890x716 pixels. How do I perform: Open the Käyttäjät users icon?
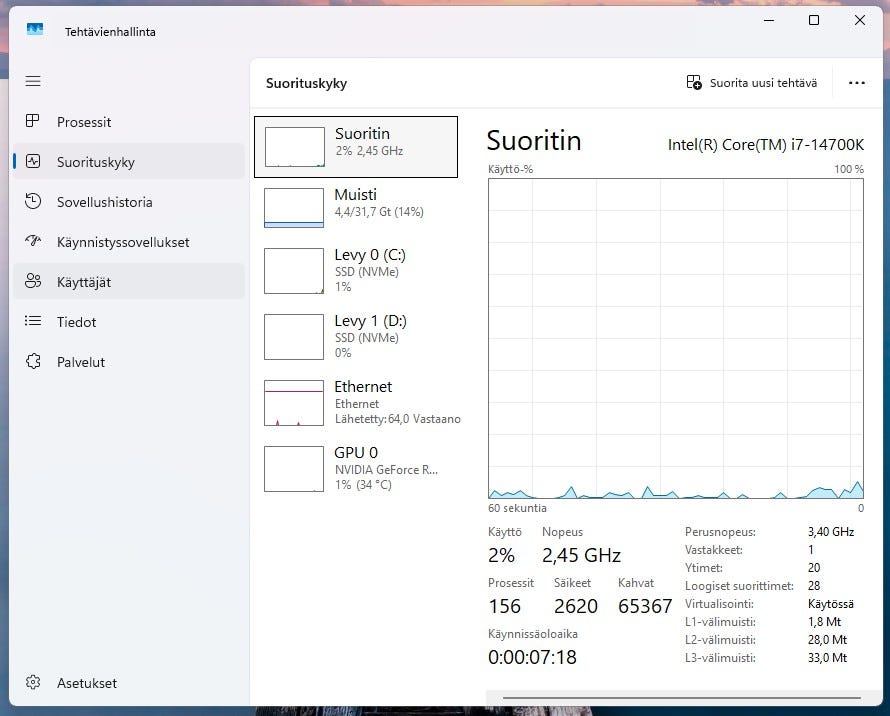33,282
